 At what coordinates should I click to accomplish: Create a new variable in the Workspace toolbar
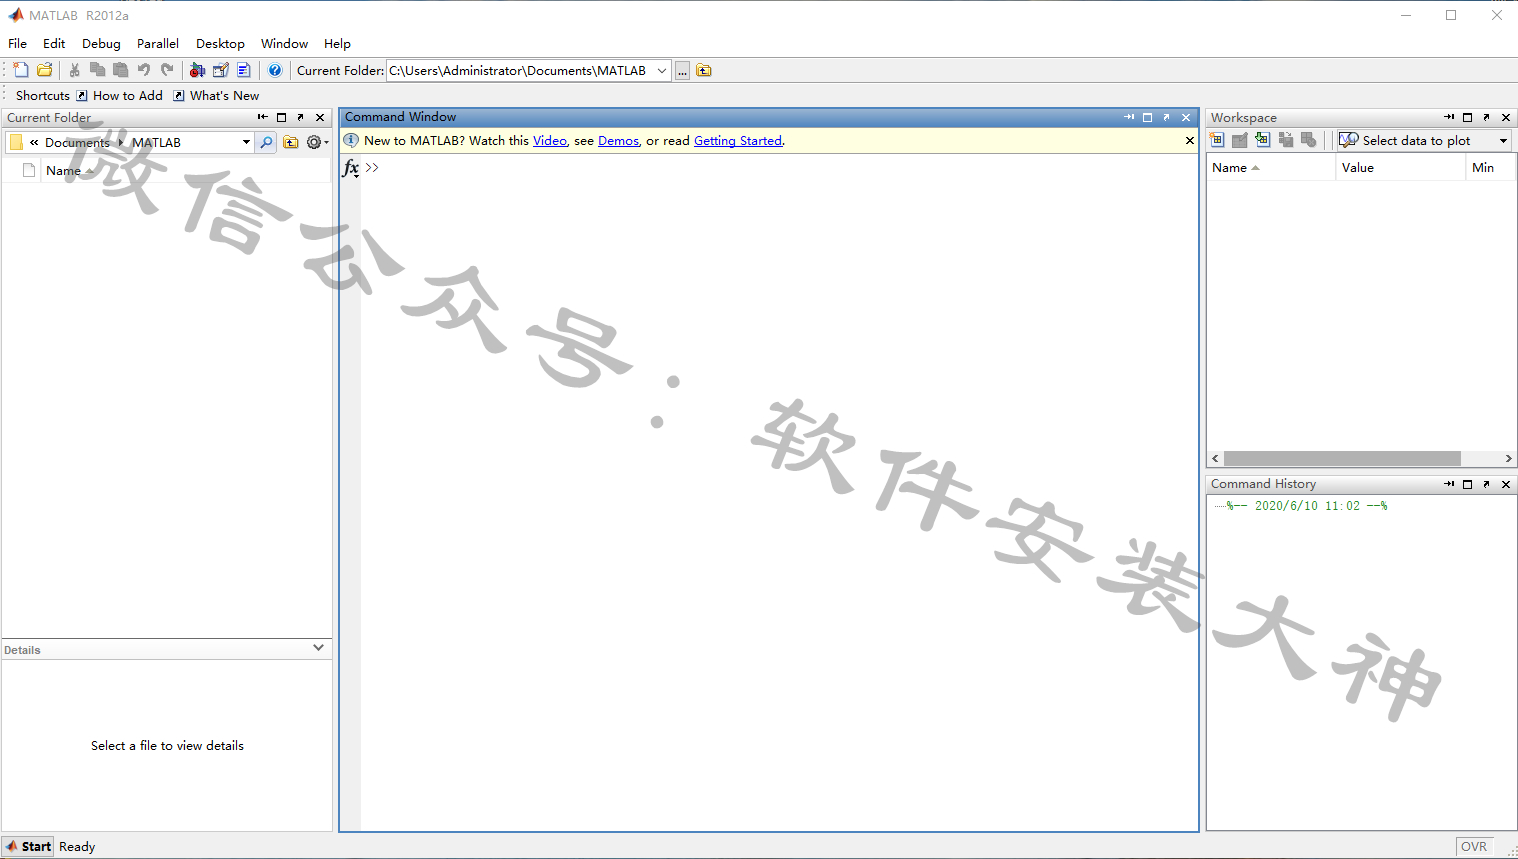click(1217, 140)
